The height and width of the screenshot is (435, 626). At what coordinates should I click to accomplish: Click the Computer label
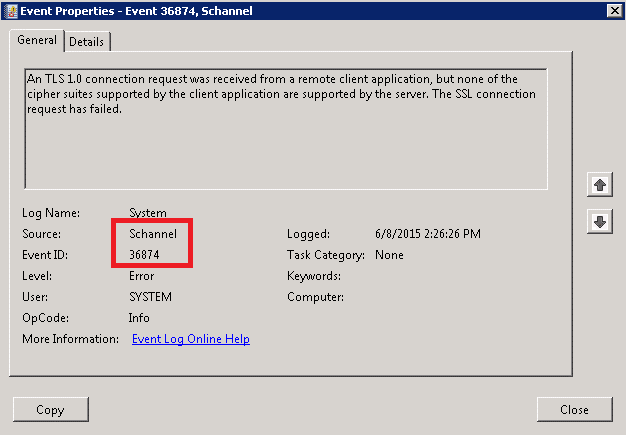coord(315,297)
